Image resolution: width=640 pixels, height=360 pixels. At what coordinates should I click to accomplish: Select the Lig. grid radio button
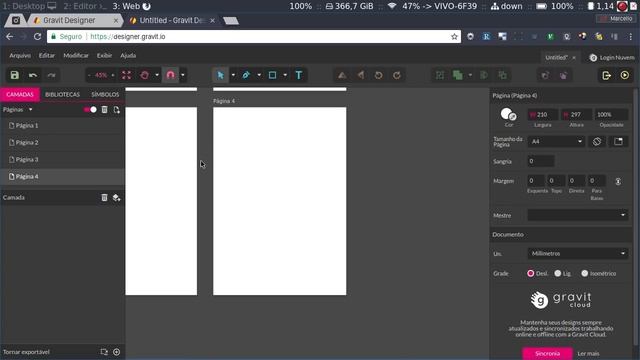coord(558,273)
